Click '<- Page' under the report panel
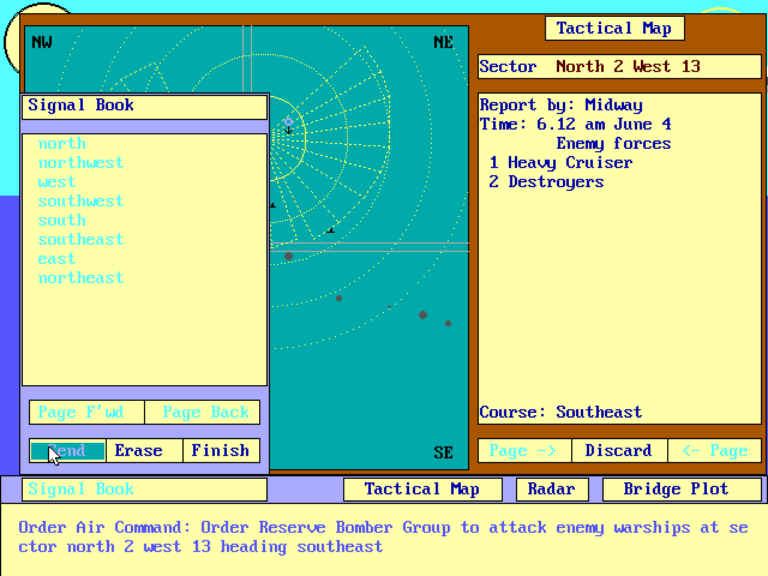This screenshot has width=768, height=576. 714,451
